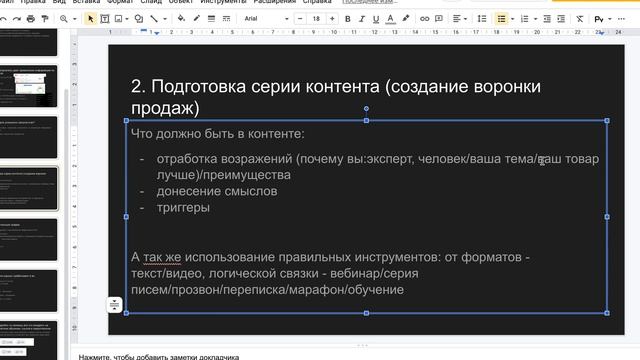Open the Инструменты menu
Image resolution: width=640 pixels, height=360 pixels.
coord(223,2)
